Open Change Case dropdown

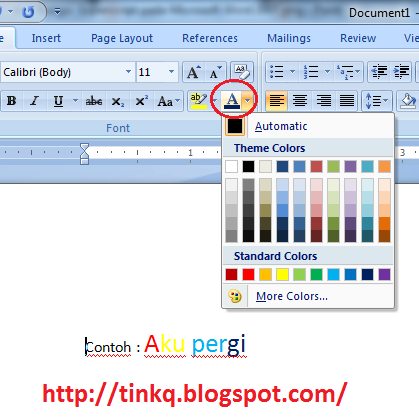click(169, 101)
